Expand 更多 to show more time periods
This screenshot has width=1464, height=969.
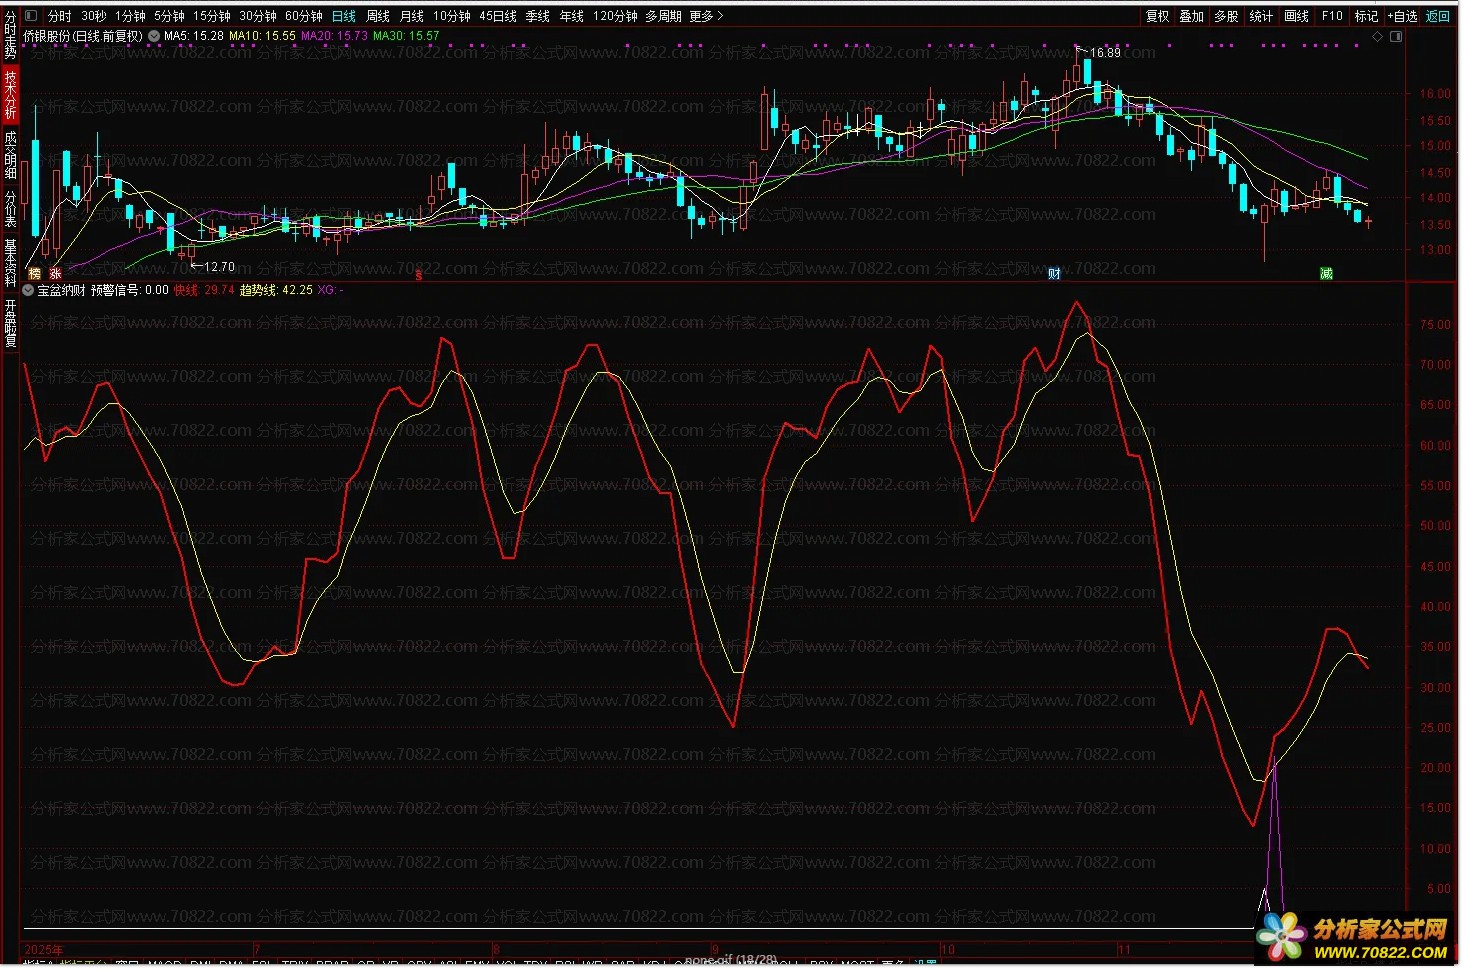coord(705,16)
